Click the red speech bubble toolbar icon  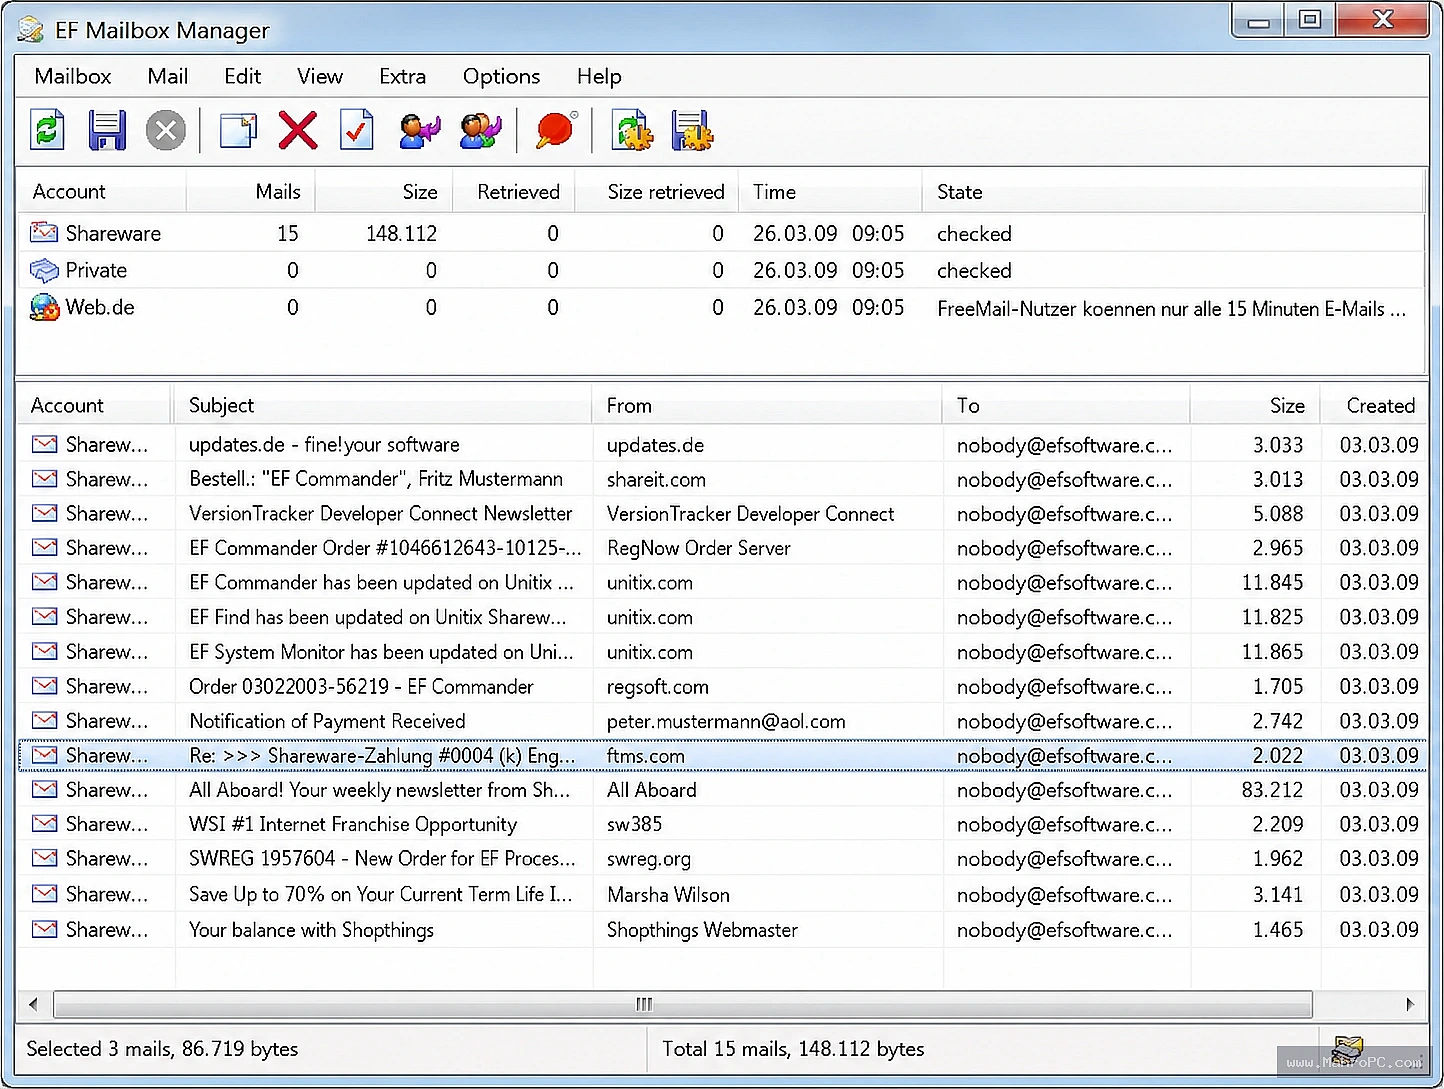(556, 131)
